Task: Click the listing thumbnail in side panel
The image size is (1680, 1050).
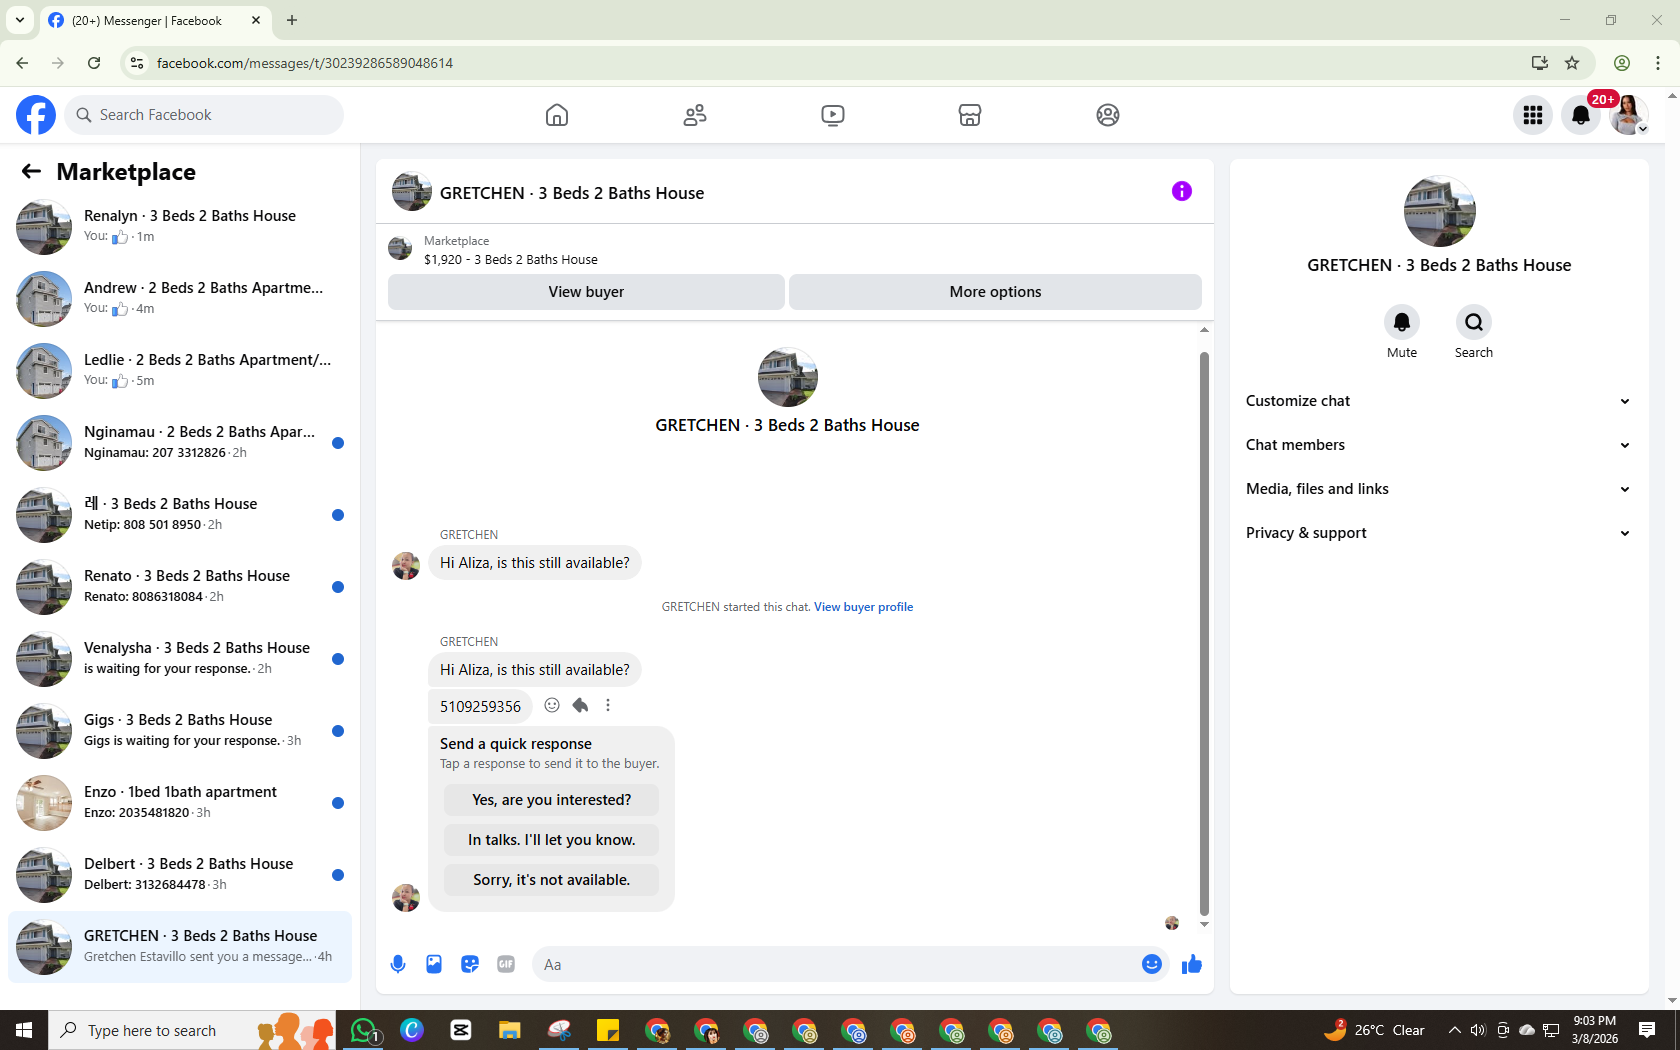Action: 1439,211
